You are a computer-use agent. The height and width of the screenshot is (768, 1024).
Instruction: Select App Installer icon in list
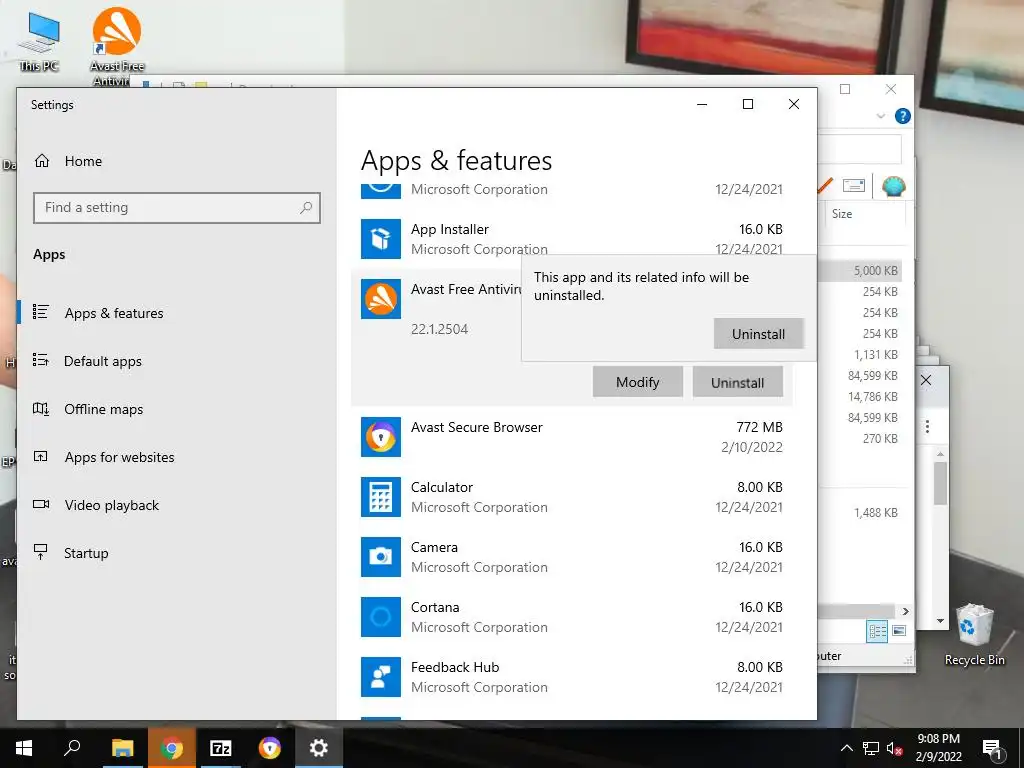pyautogui.click(x=381, y=239)
